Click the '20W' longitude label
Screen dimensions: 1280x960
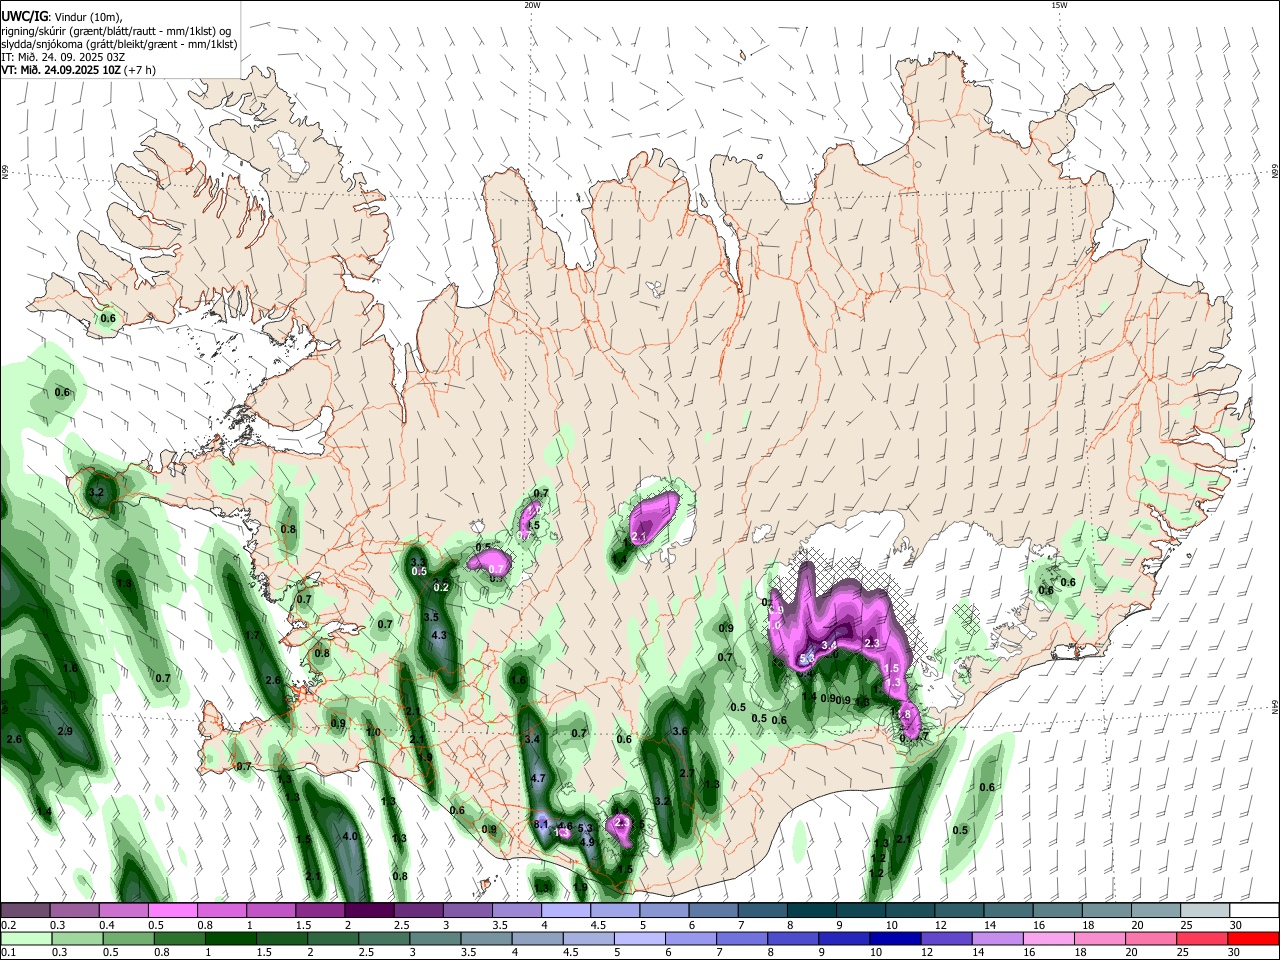(x=532, y=5)
